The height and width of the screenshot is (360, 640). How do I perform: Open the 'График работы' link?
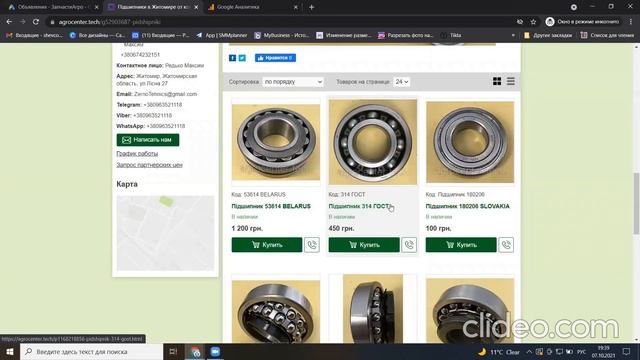pos(137,153)
